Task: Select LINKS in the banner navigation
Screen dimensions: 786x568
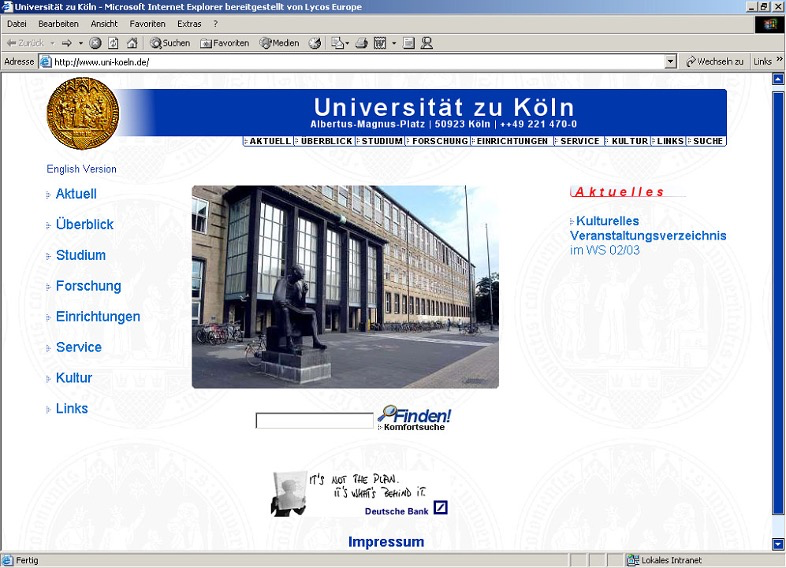Action: point(669,141)
